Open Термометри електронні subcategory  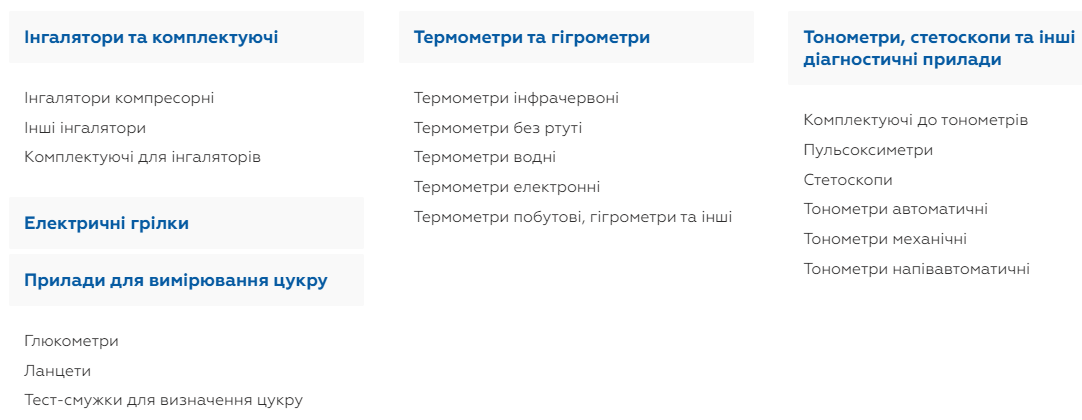[x=507, y=187]
